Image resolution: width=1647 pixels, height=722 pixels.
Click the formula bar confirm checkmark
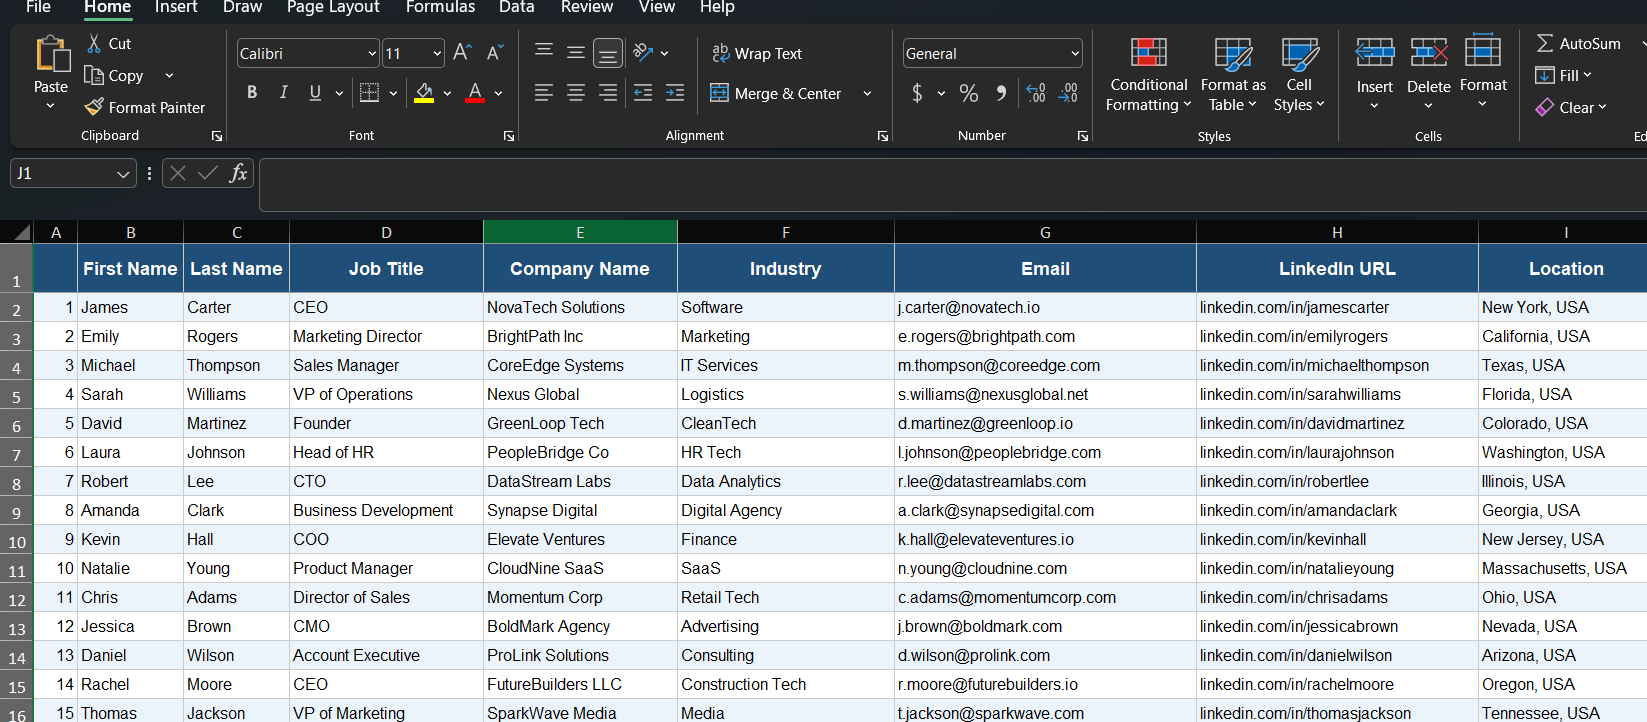click(x=208, y=173)
